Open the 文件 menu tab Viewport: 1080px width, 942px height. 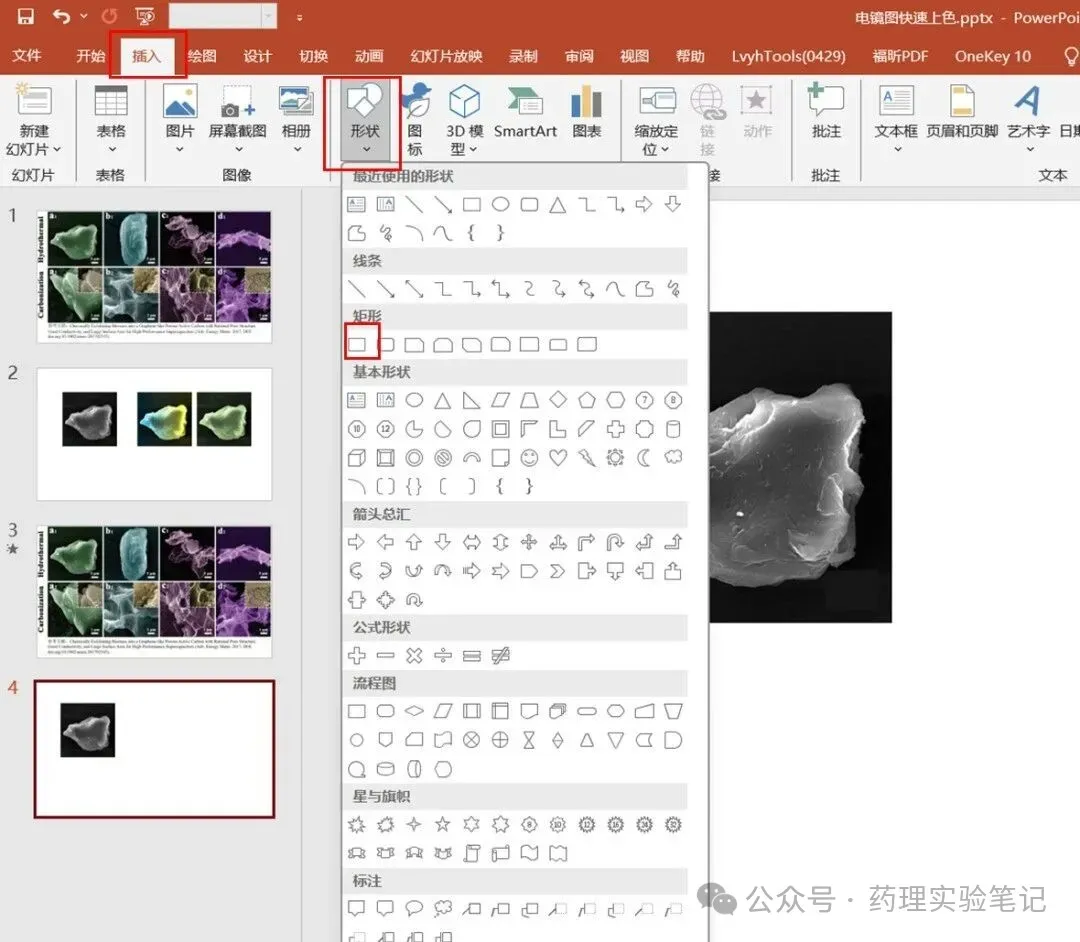[x=26, y=56]
